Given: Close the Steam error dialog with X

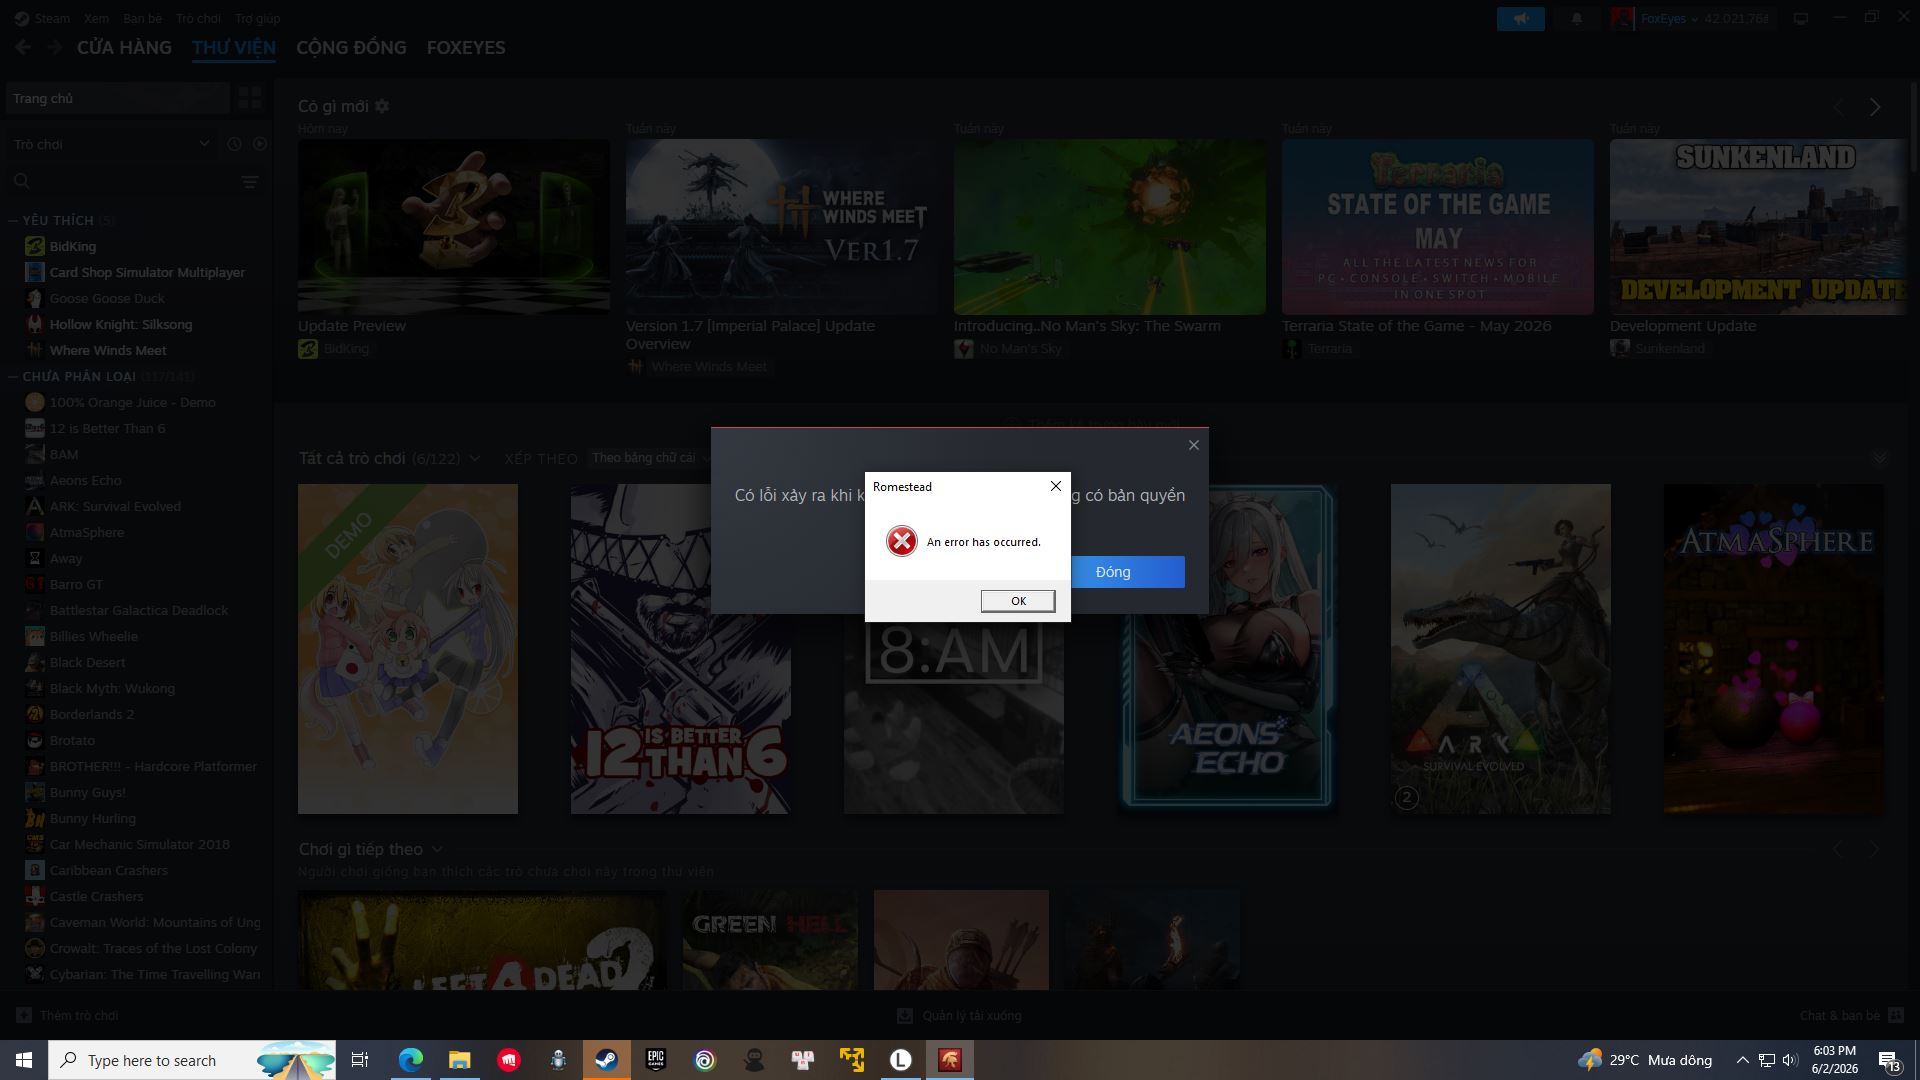Looking at the screenshot, I should coord(1193,445).
